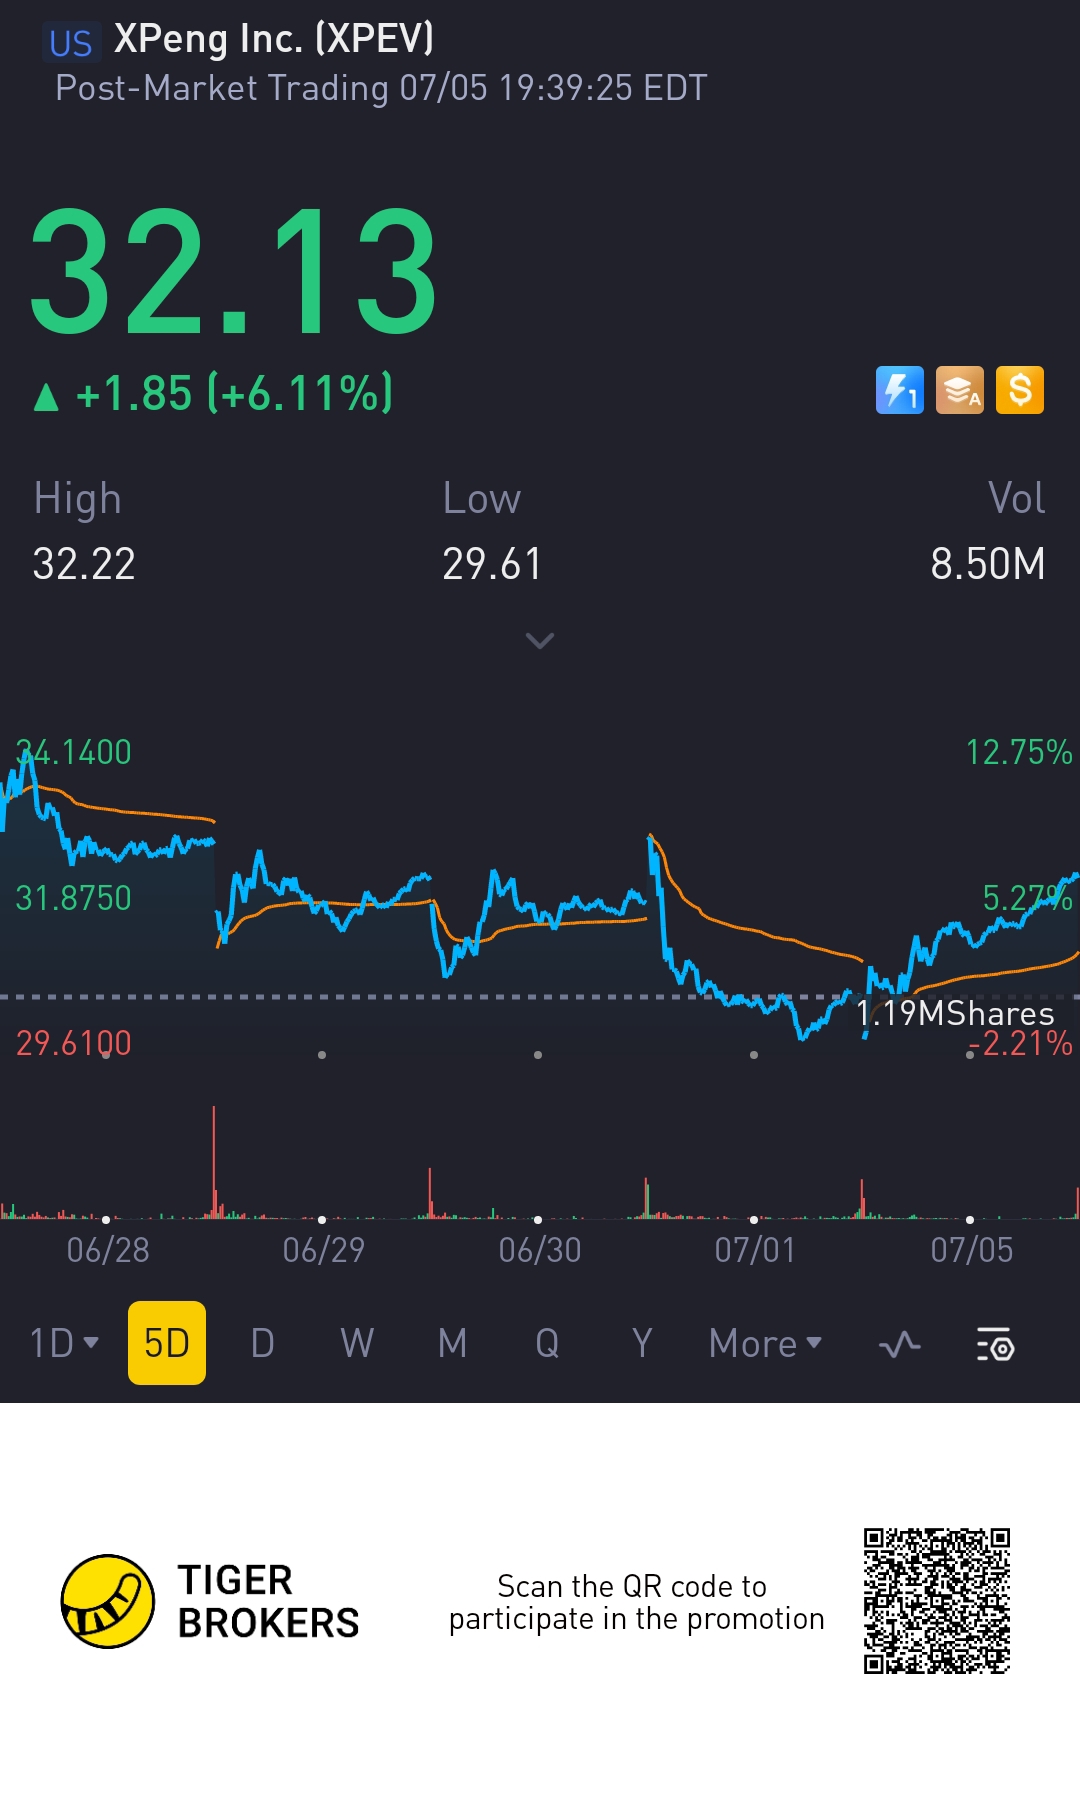
Task: Open chart settings list icon
Action: [x=995, y=1344]
